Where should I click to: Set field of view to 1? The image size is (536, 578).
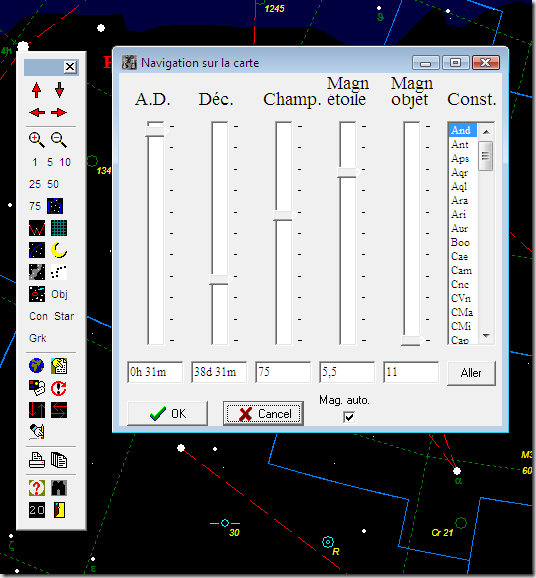point(35,162)
